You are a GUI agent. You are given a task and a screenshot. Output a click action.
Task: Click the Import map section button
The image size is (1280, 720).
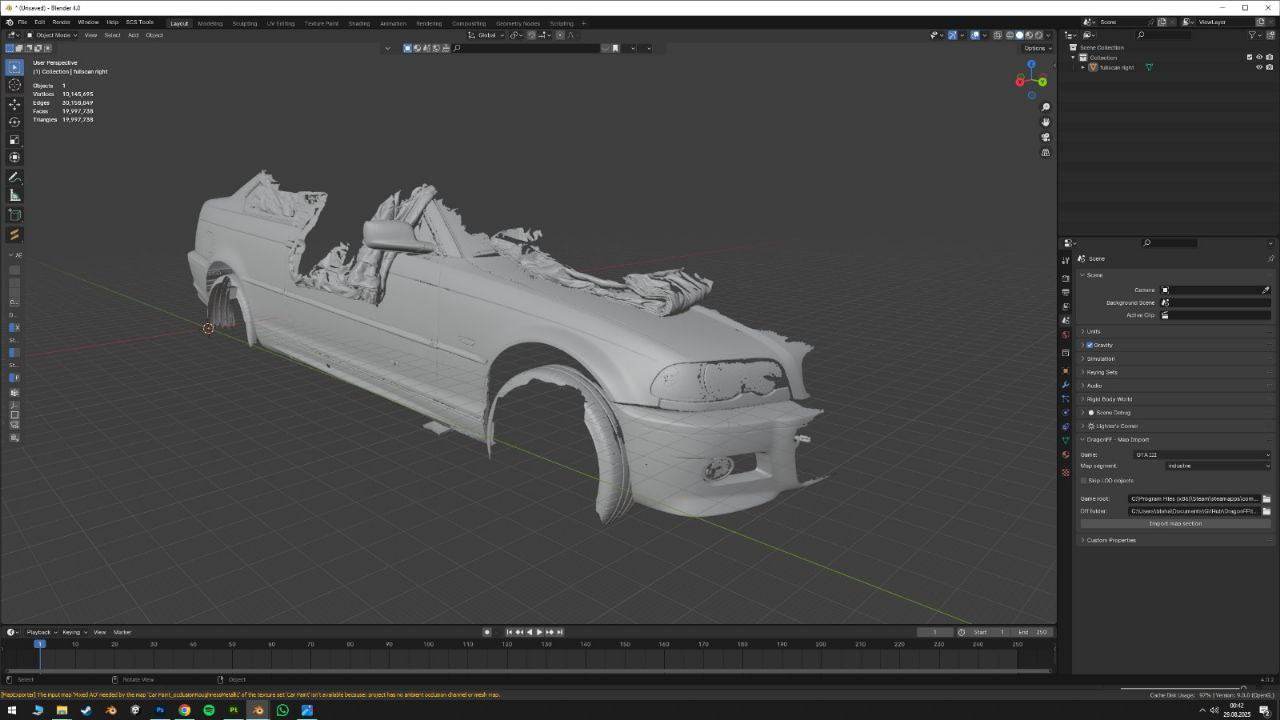click(1175, 524)
